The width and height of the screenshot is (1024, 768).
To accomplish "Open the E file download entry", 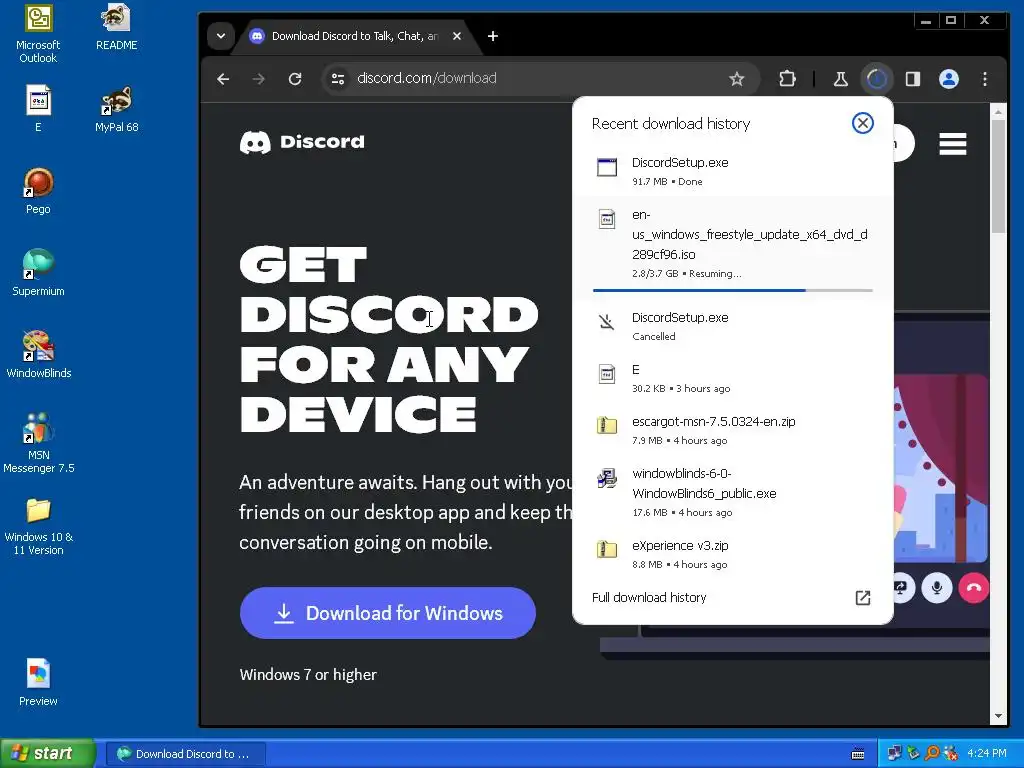I will (732, 378).
